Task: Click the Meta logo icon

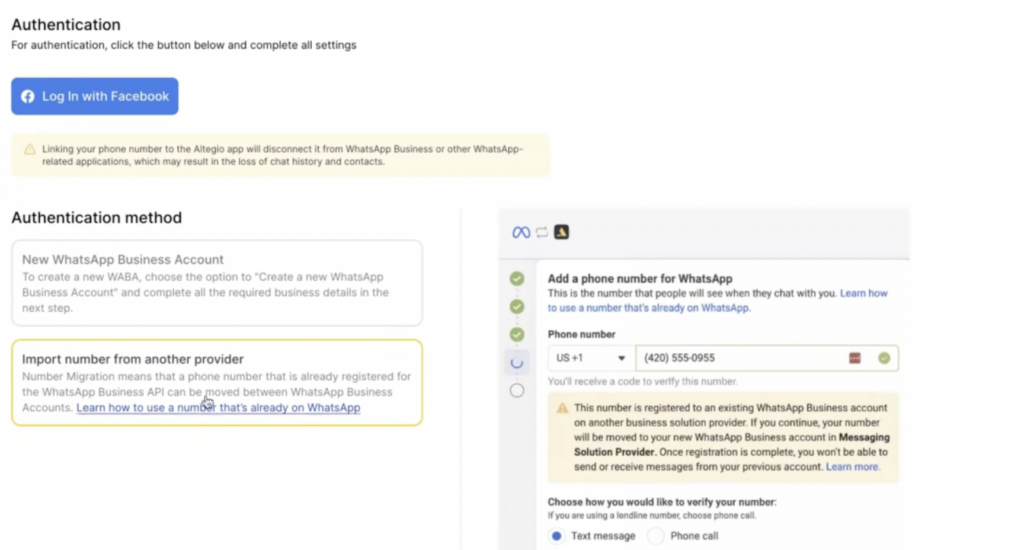Action: [x=520, y=232]
